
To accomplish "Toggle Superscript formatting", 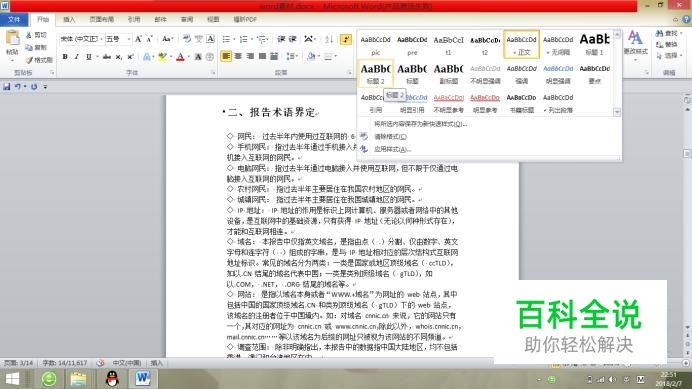I will coord(131,57).
